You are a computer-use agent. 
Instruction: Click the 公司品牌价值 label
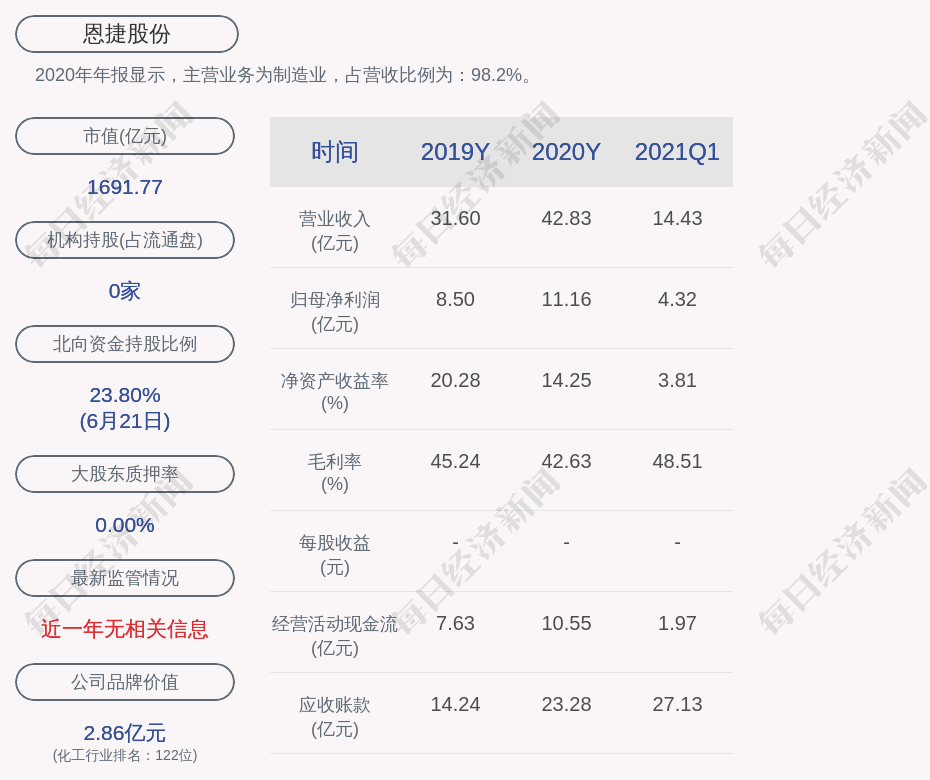click(125, 682)
